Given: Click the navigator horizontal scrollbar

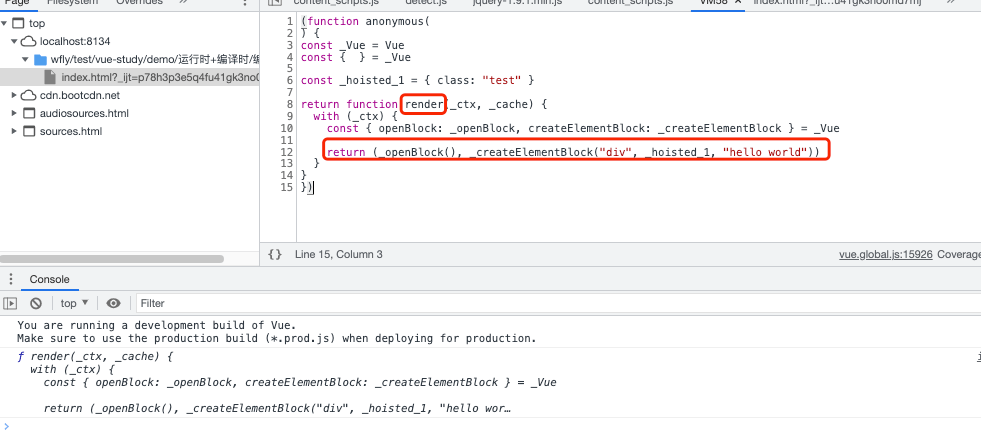Looking at the screenshot, I should (112, 258).
